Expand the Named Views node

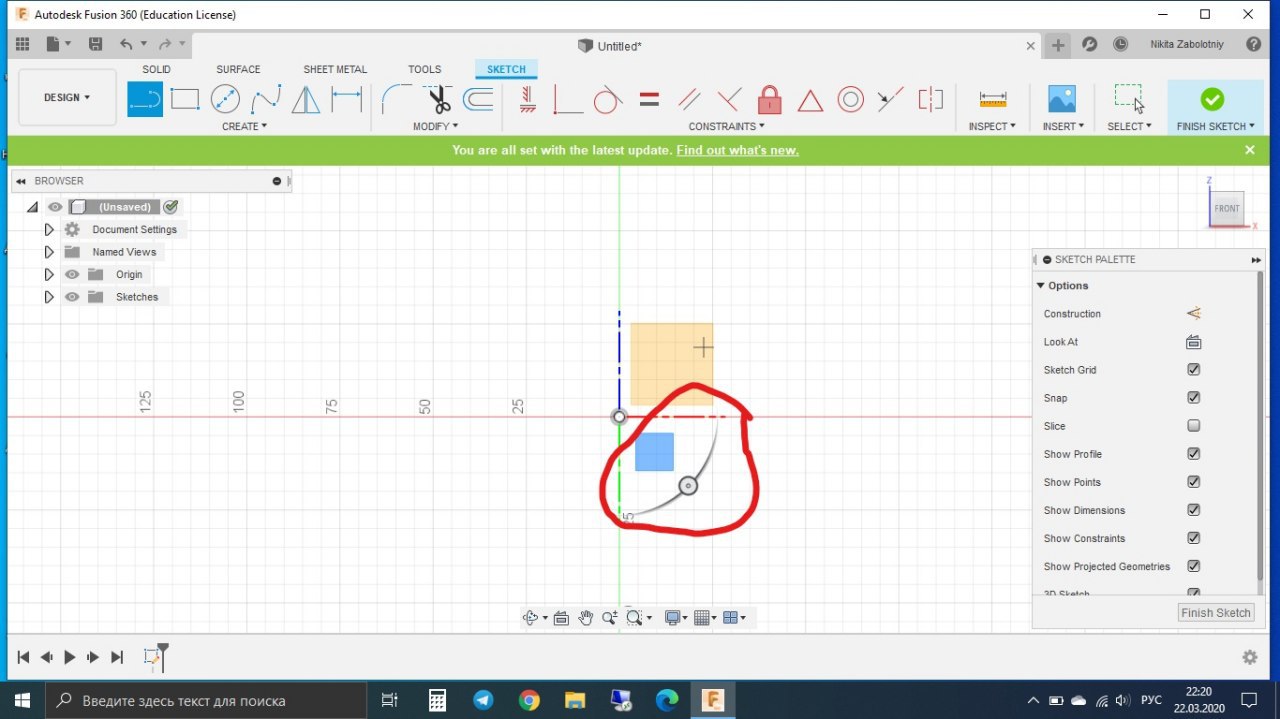click(48, 252)
